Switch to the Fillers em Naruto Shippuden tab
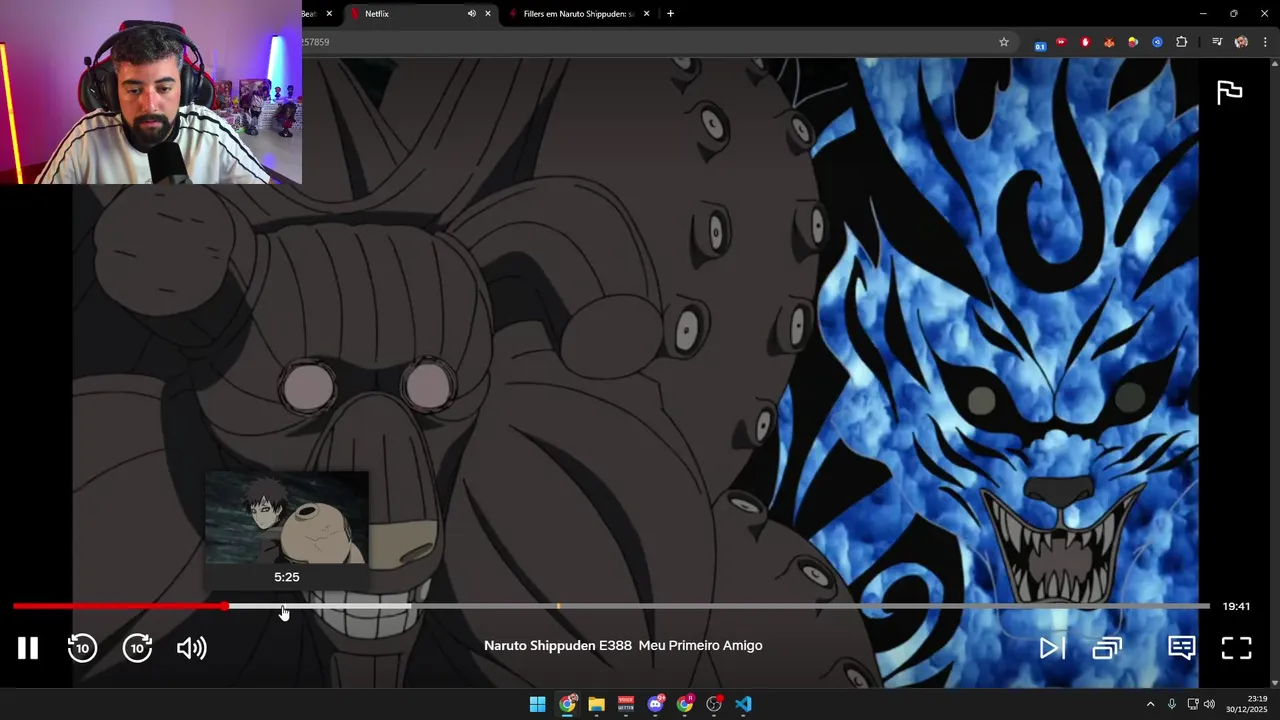1280x720 pixels. tap(578, 14)
